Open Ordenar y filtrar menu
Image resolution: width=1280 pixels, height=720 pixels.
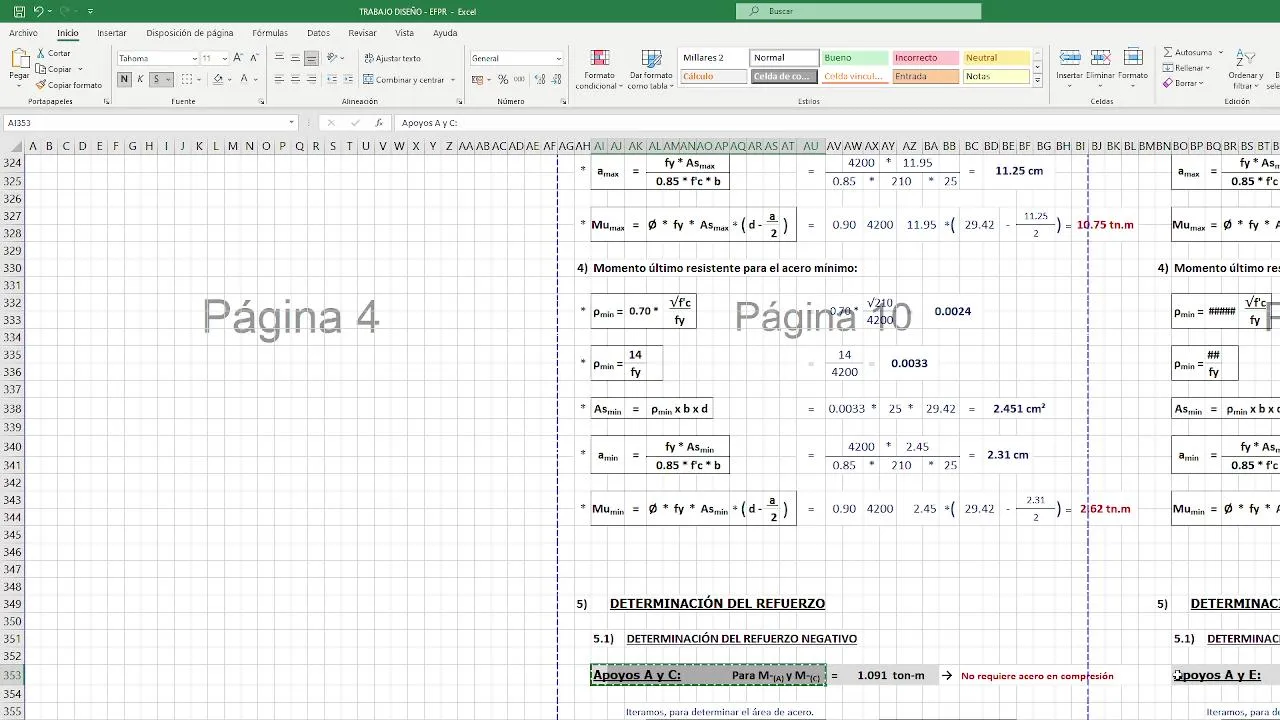[x=1246, y=69]
